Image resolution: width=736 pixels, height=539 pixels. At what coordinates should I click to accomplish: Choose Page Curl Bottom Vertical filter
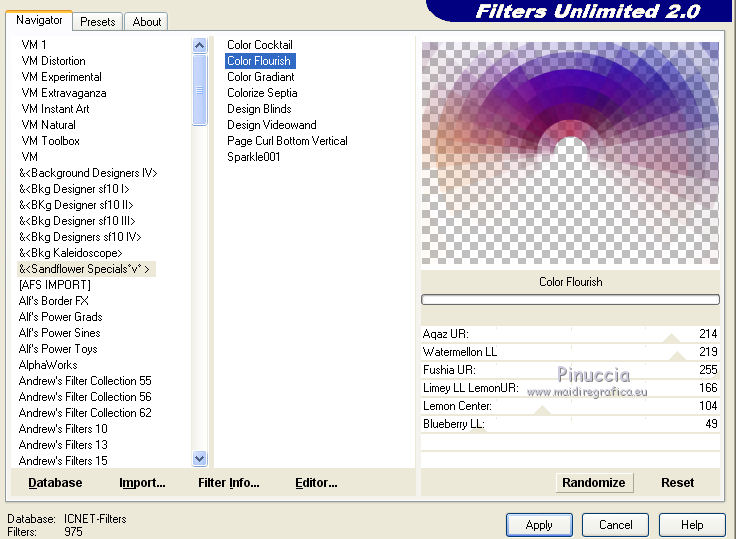287,140
